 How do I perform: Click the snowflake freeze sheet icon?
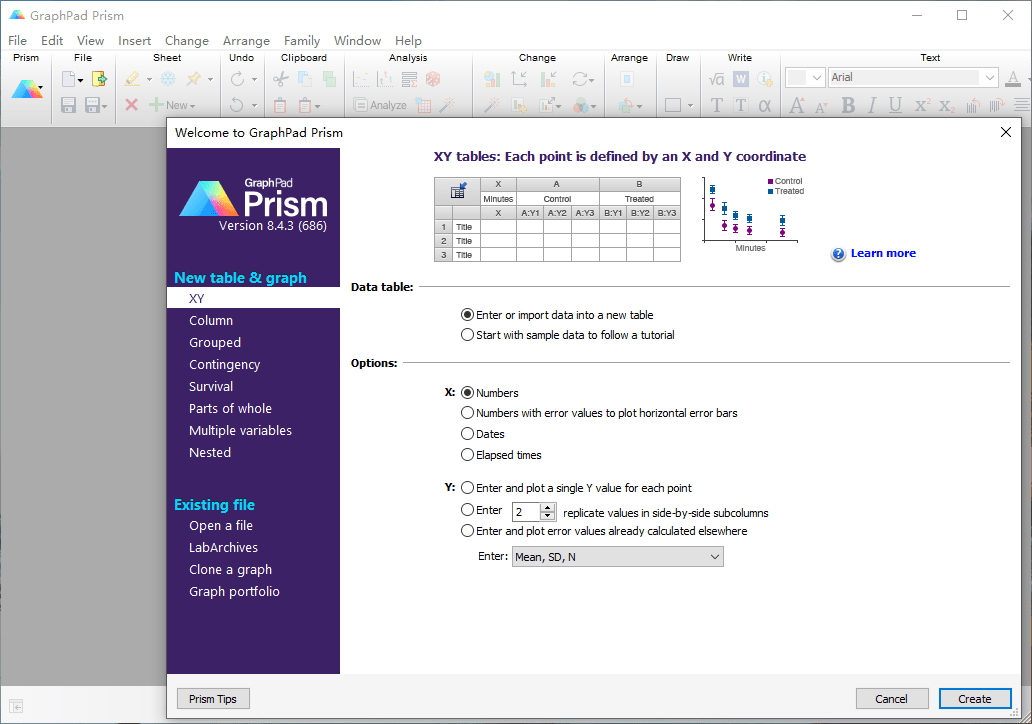(x=168, y=79)
